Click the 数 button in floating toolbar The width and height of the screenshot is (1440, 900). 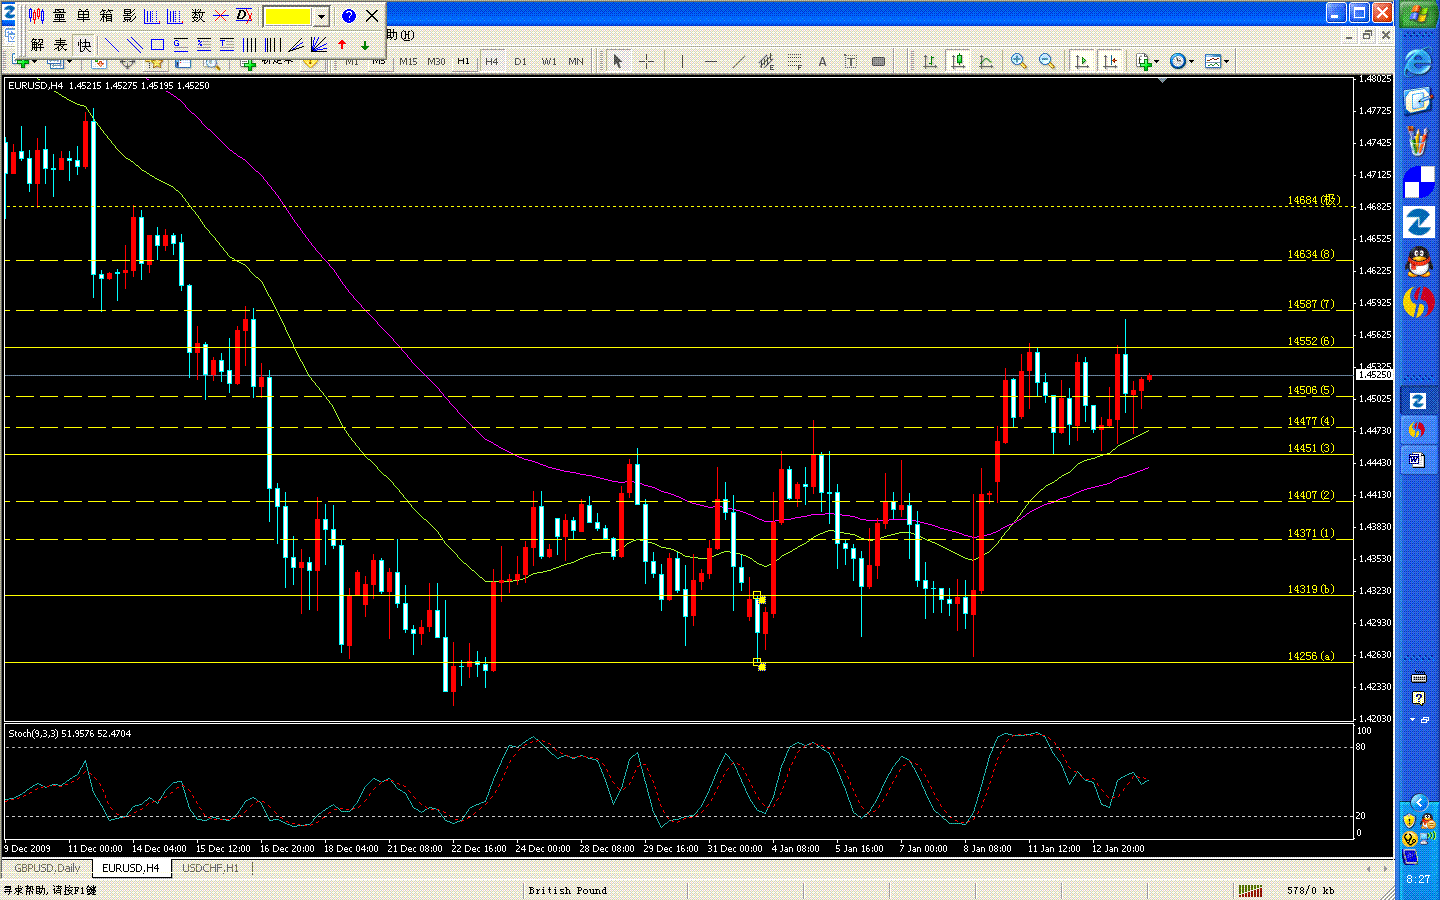[x=197, y=16]
